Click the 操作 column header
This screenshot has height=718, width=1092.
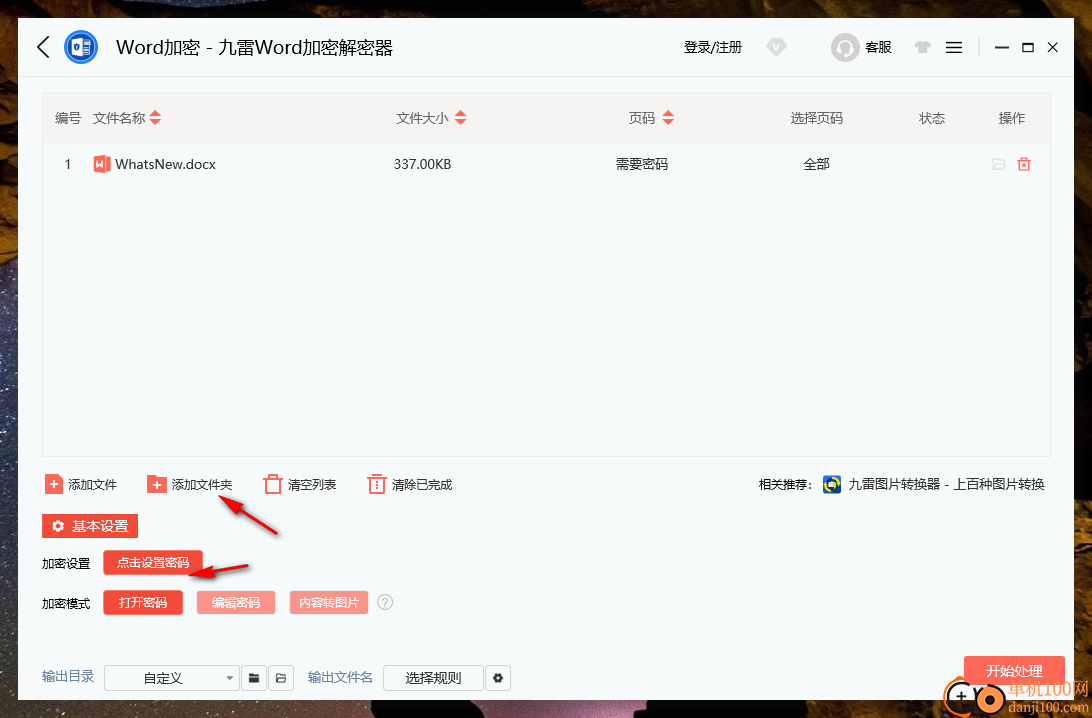pos(1011,118)
